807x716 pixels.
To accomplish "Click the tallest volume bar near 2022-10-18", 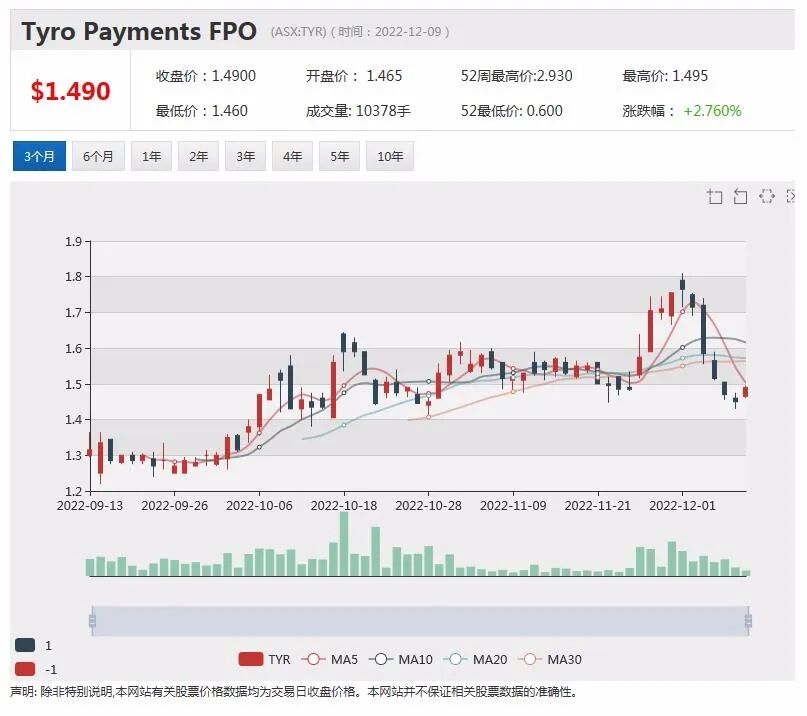I will (344, 544).
